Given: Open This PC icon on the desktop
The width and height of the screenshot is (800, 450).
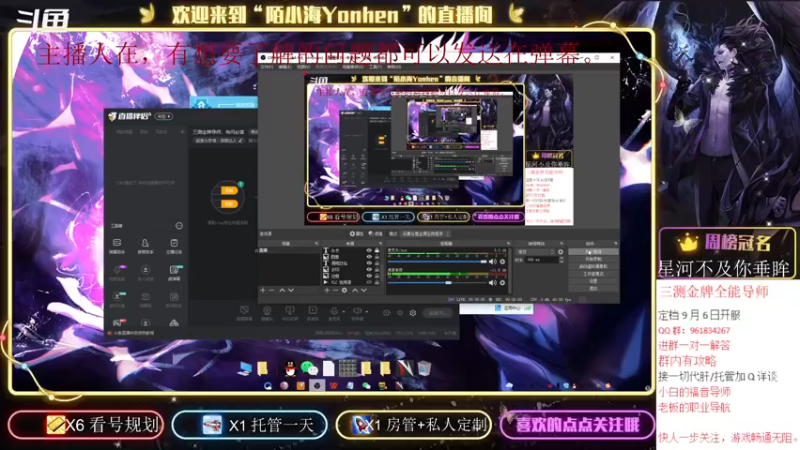Looking at the screenshot, I should pos(245,368).
